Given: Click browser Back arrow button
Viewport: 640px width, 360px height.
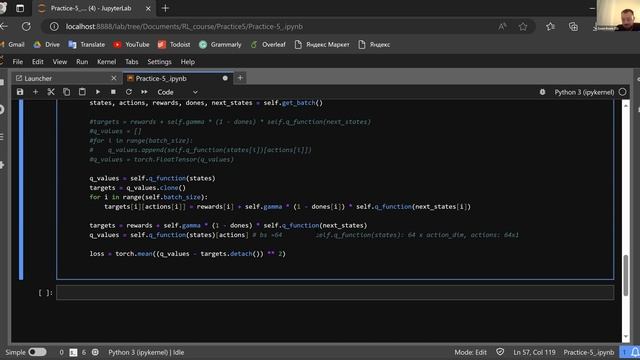Looking at the screenshot, I should (4, 27).
